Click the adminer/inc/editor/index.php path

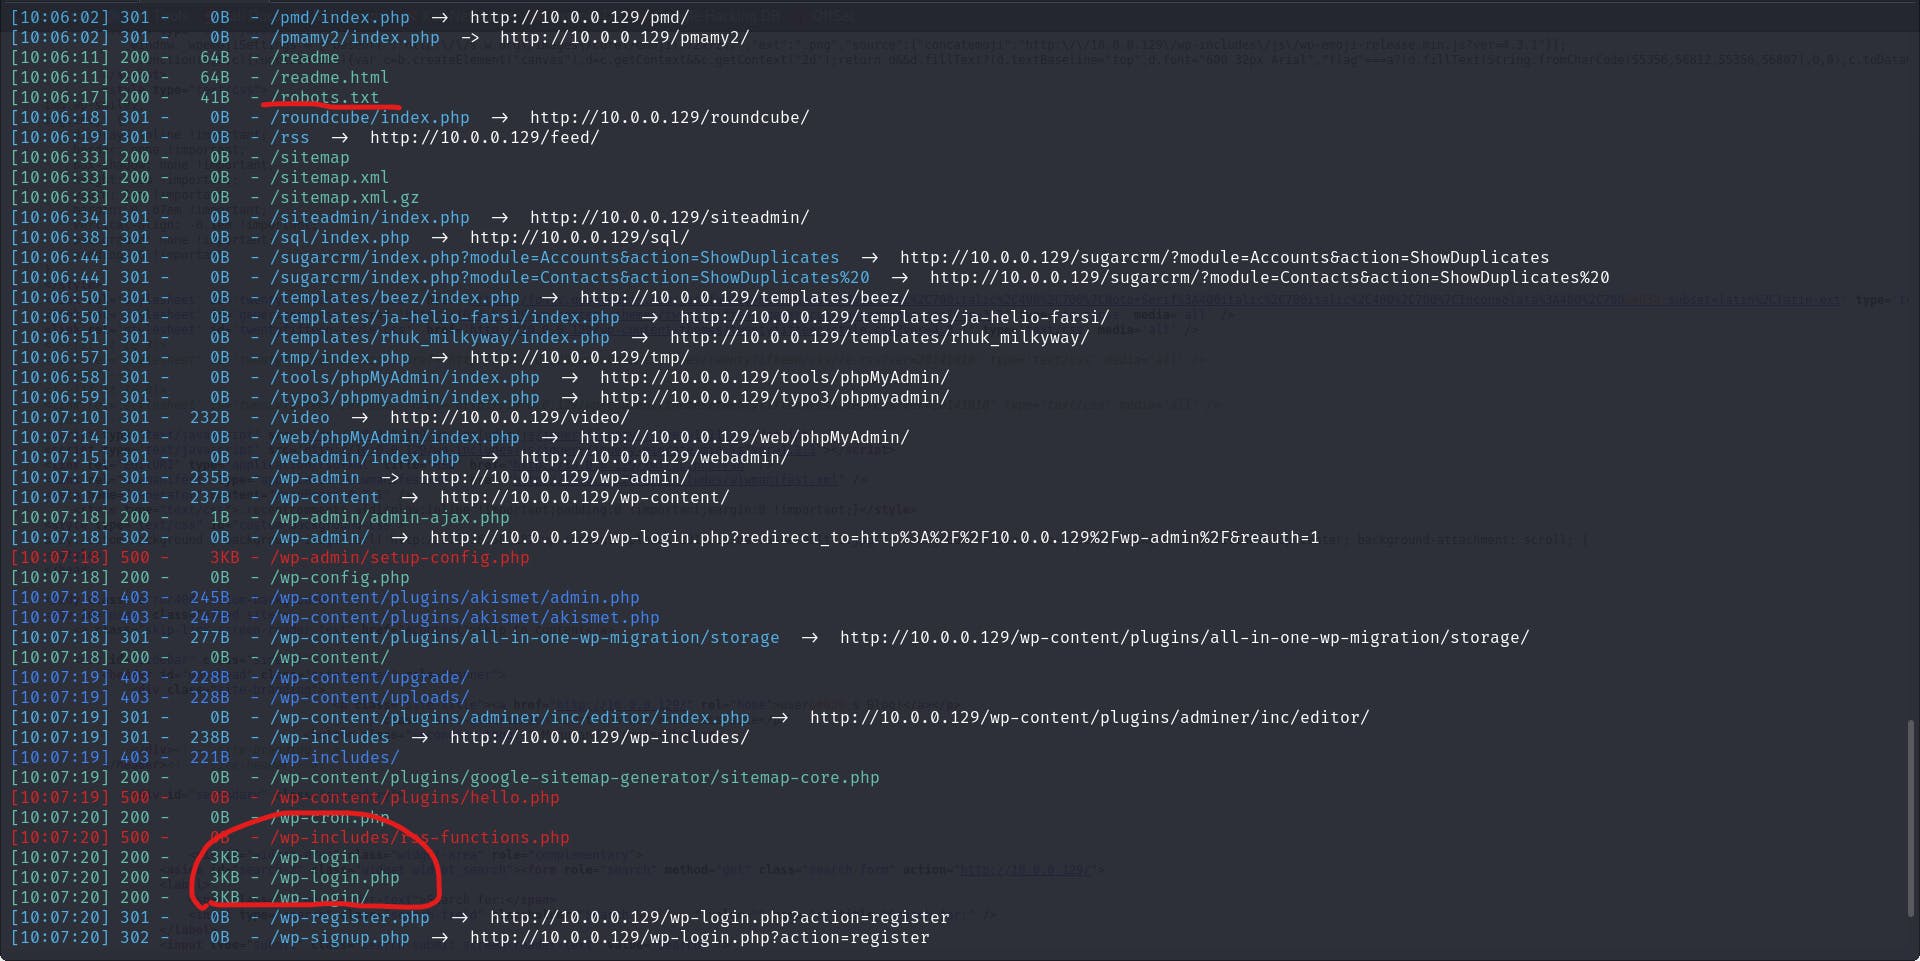(510, 717)
